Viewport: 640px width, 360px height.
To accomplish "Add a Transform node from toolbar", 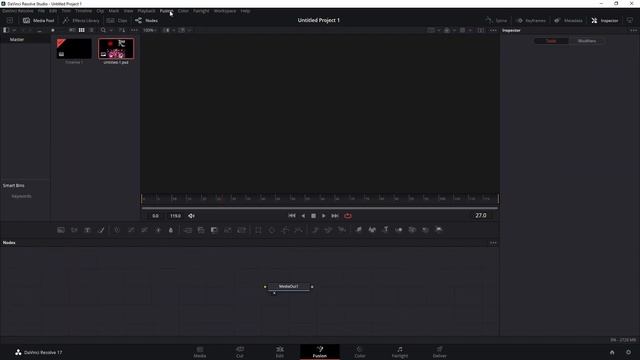I will (x=242, y=230).
